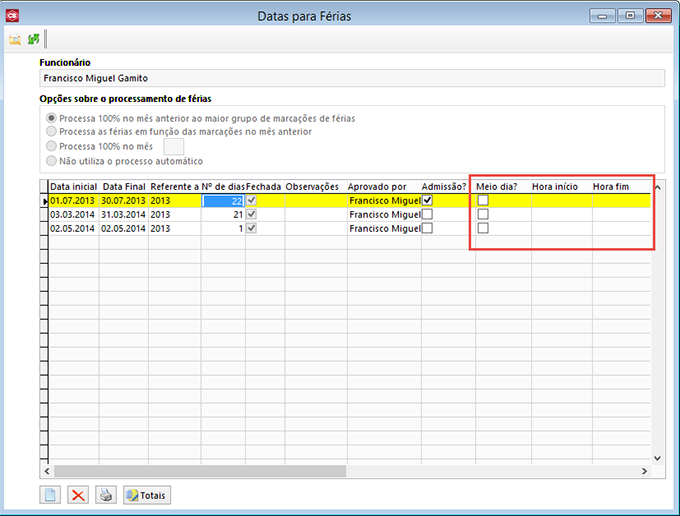Screen dimensions: 680x516
Task: Enable Meio dia checkbox in first row
Action: (483, 201)
